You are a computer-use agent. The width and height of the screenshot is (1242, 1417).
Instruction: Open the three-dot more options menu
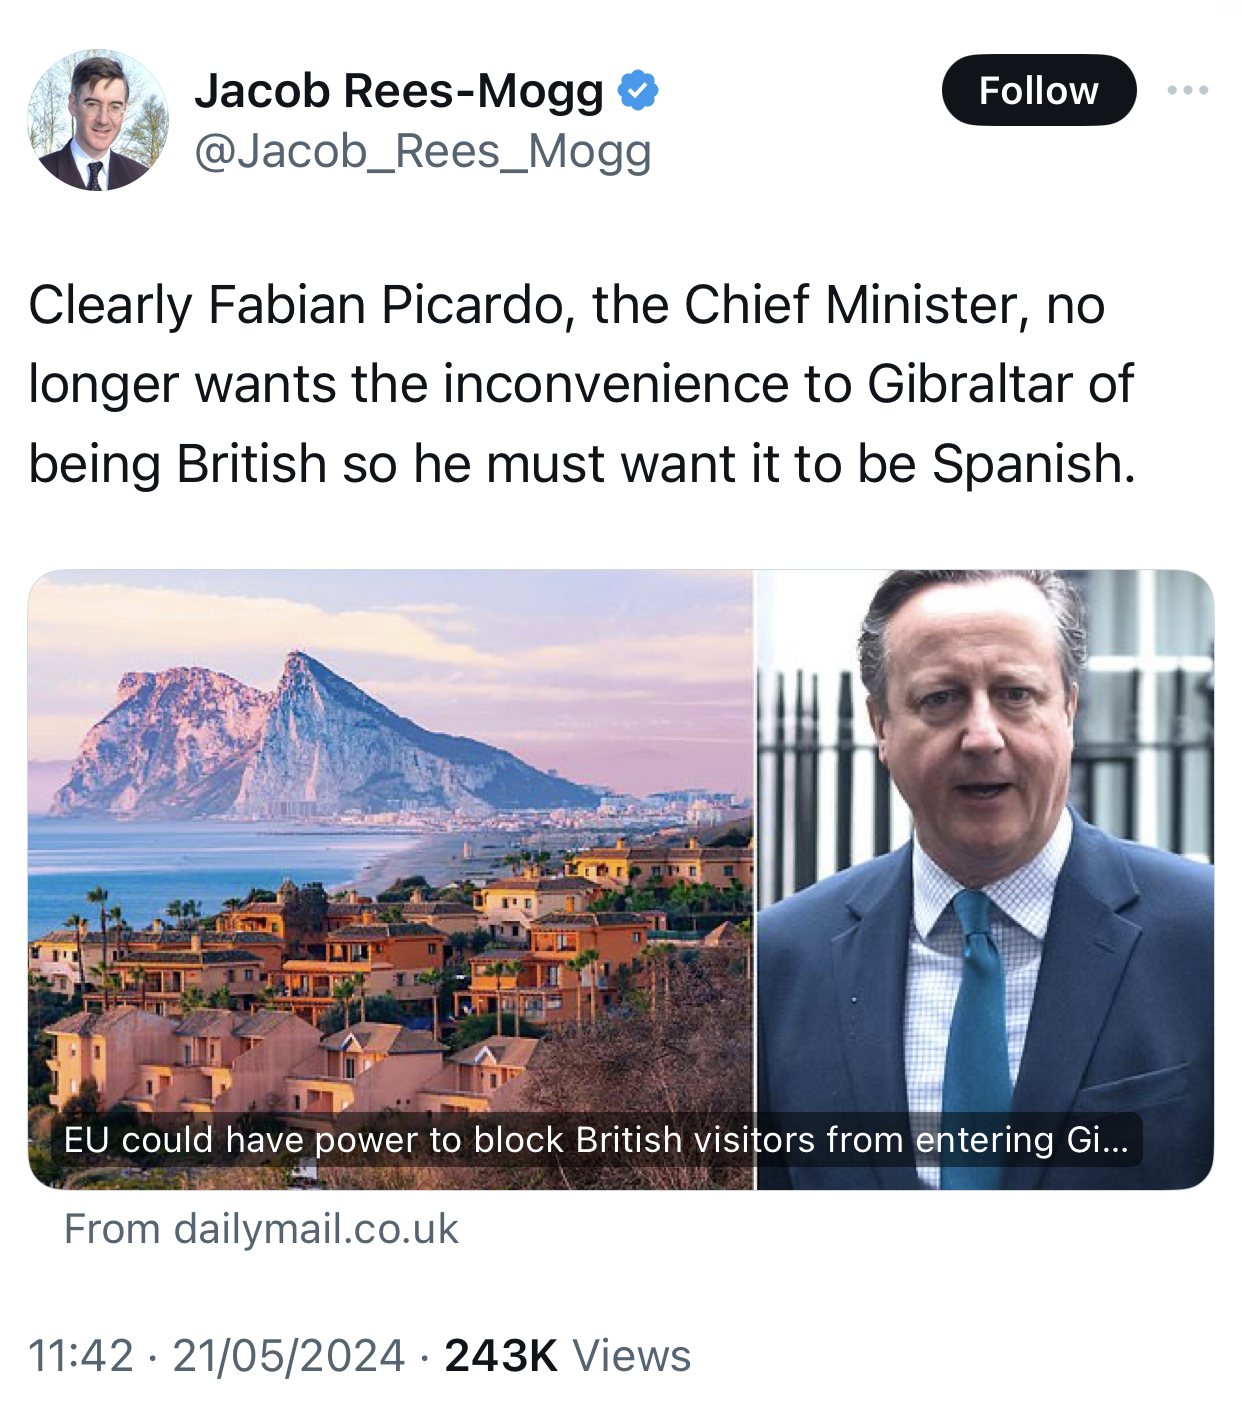pos(1187,91)
